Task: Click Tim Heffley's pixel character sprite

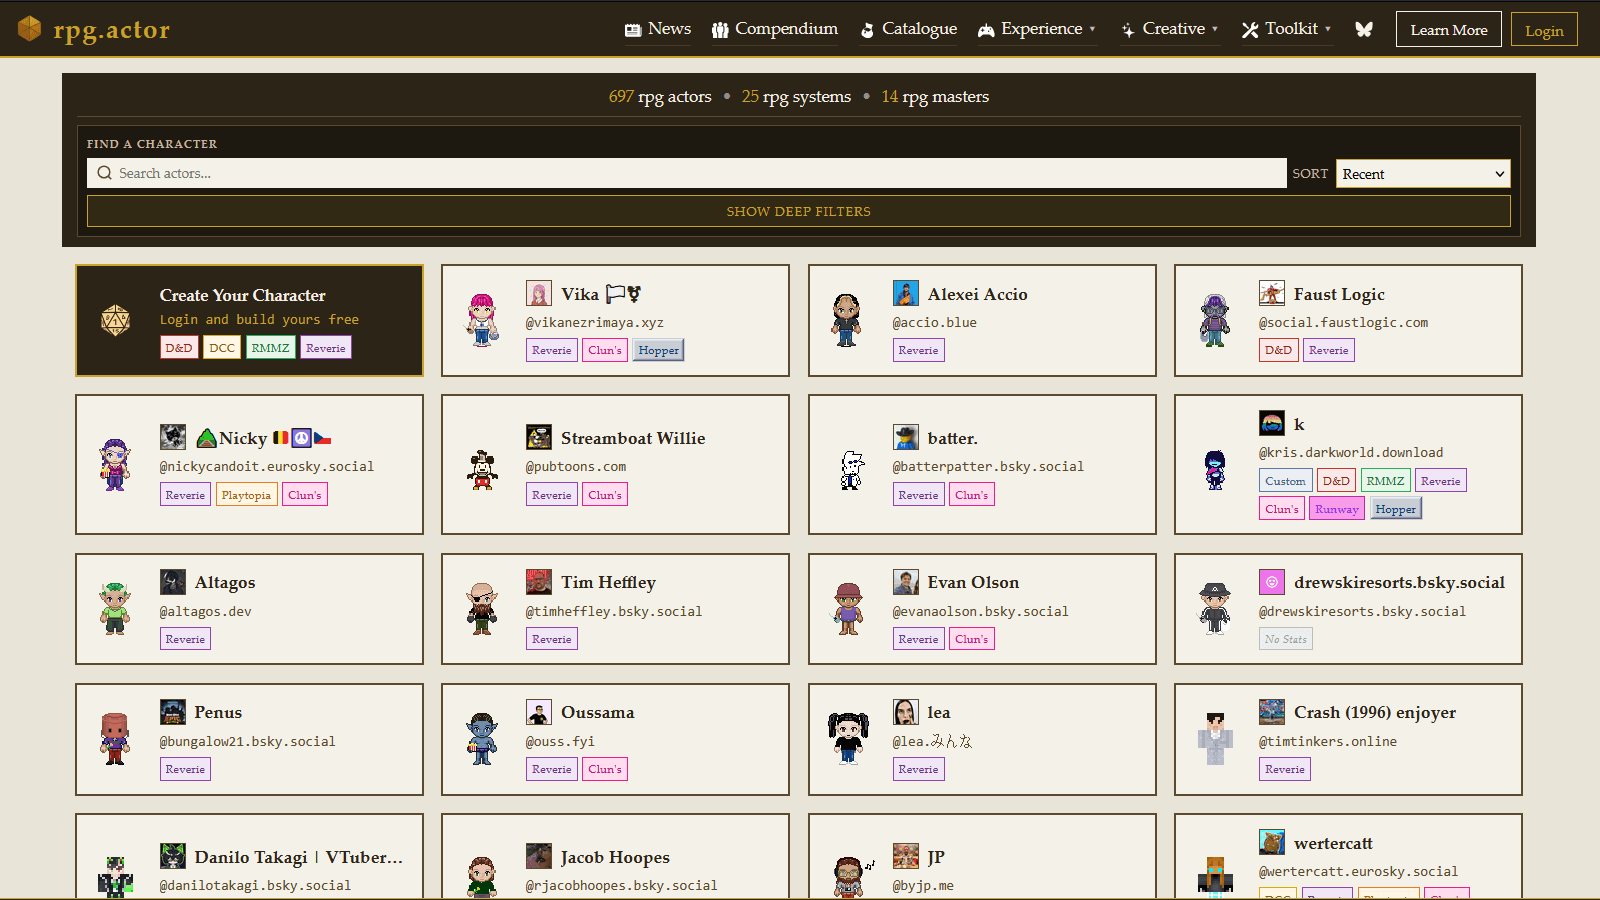Action: (482, 608)
